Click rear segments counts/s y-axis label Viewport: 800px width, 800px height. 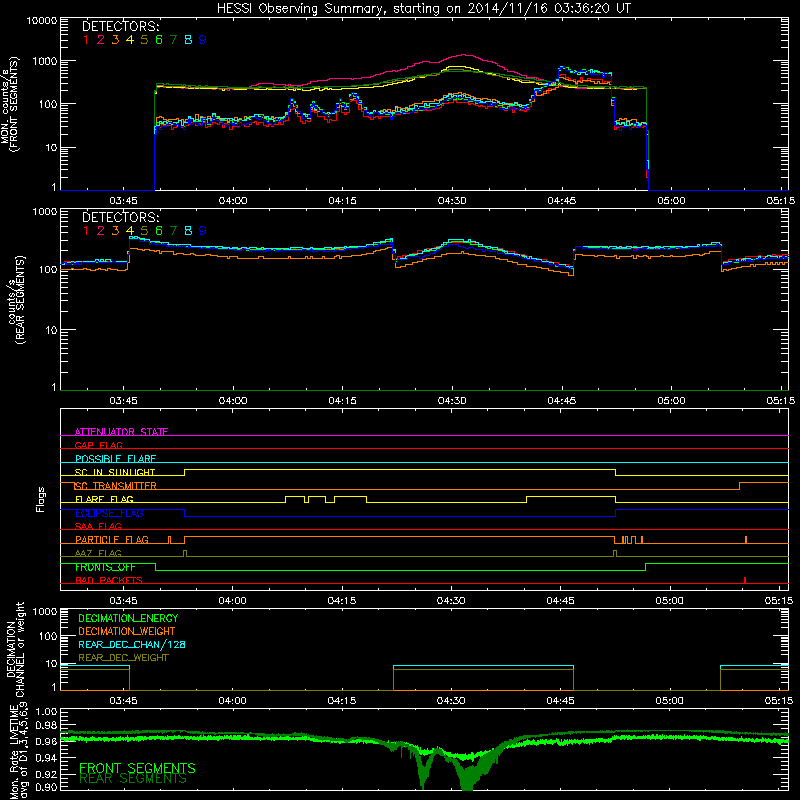tap(16, 300)
